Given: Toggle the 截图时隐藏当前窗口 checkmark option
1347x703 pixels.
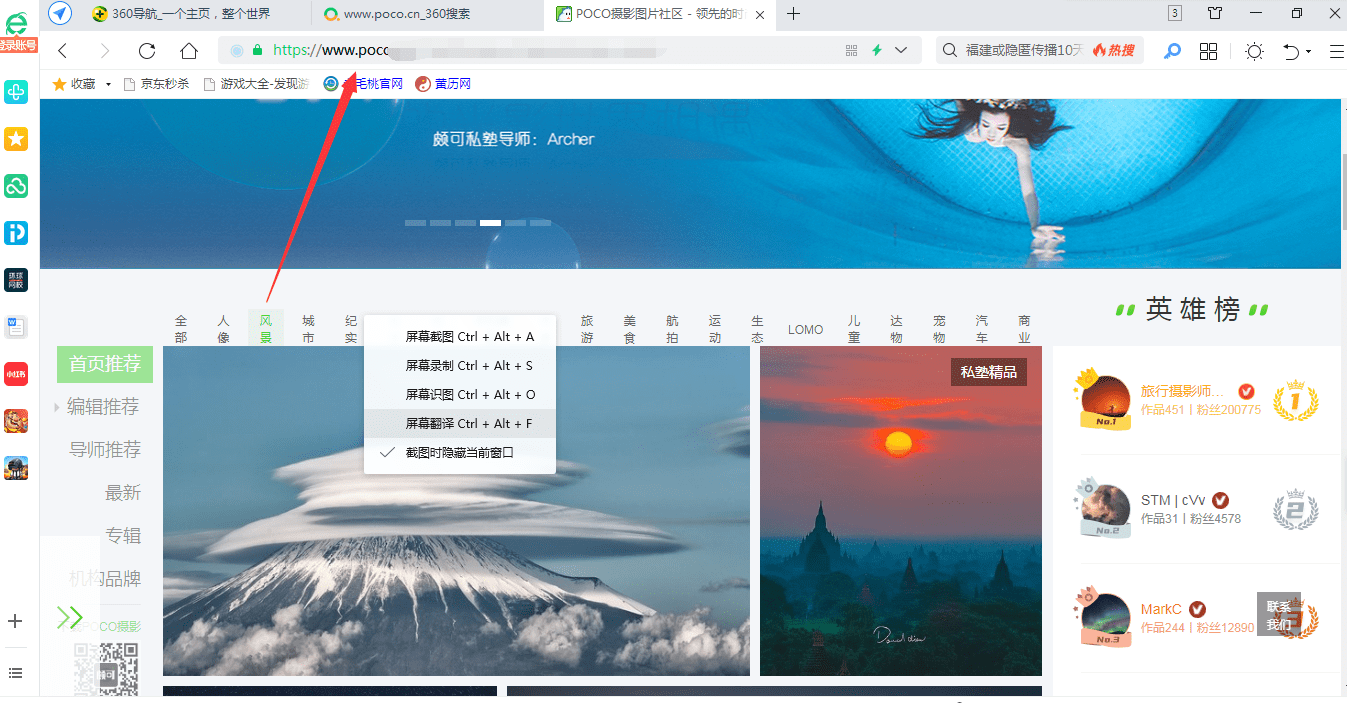Looking at the screenshot, I should pos(459,452).
